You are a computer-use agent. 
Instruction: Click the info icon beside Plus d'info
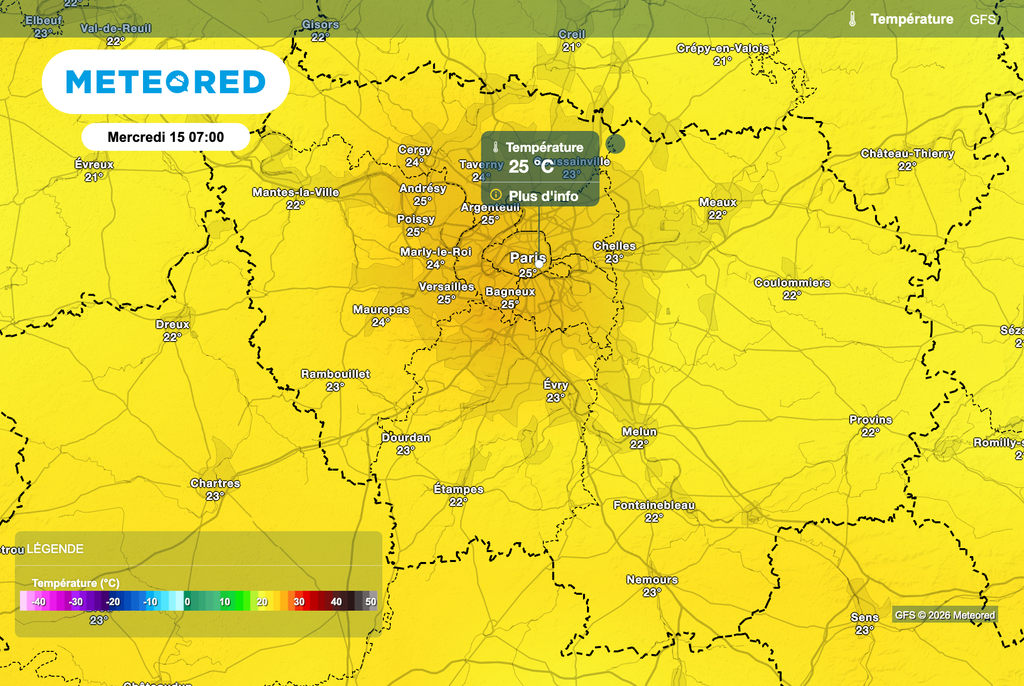click(496, 195)
